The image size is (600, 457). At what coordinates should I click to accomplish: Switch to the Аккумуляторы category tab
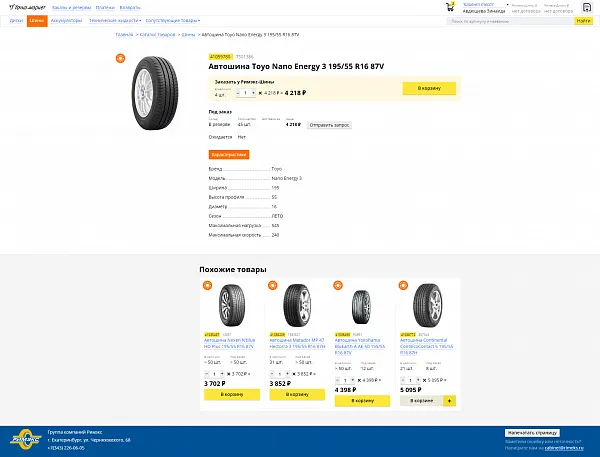[66, 20]
